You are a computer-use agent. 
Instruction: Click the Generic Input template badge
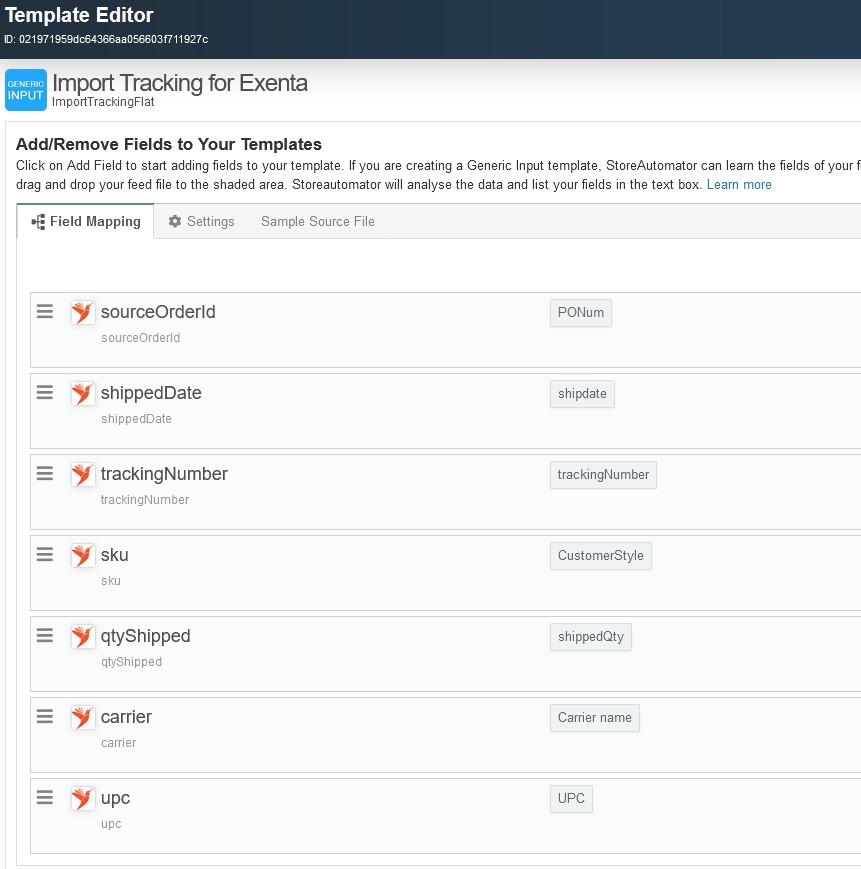tap(25, 89)
